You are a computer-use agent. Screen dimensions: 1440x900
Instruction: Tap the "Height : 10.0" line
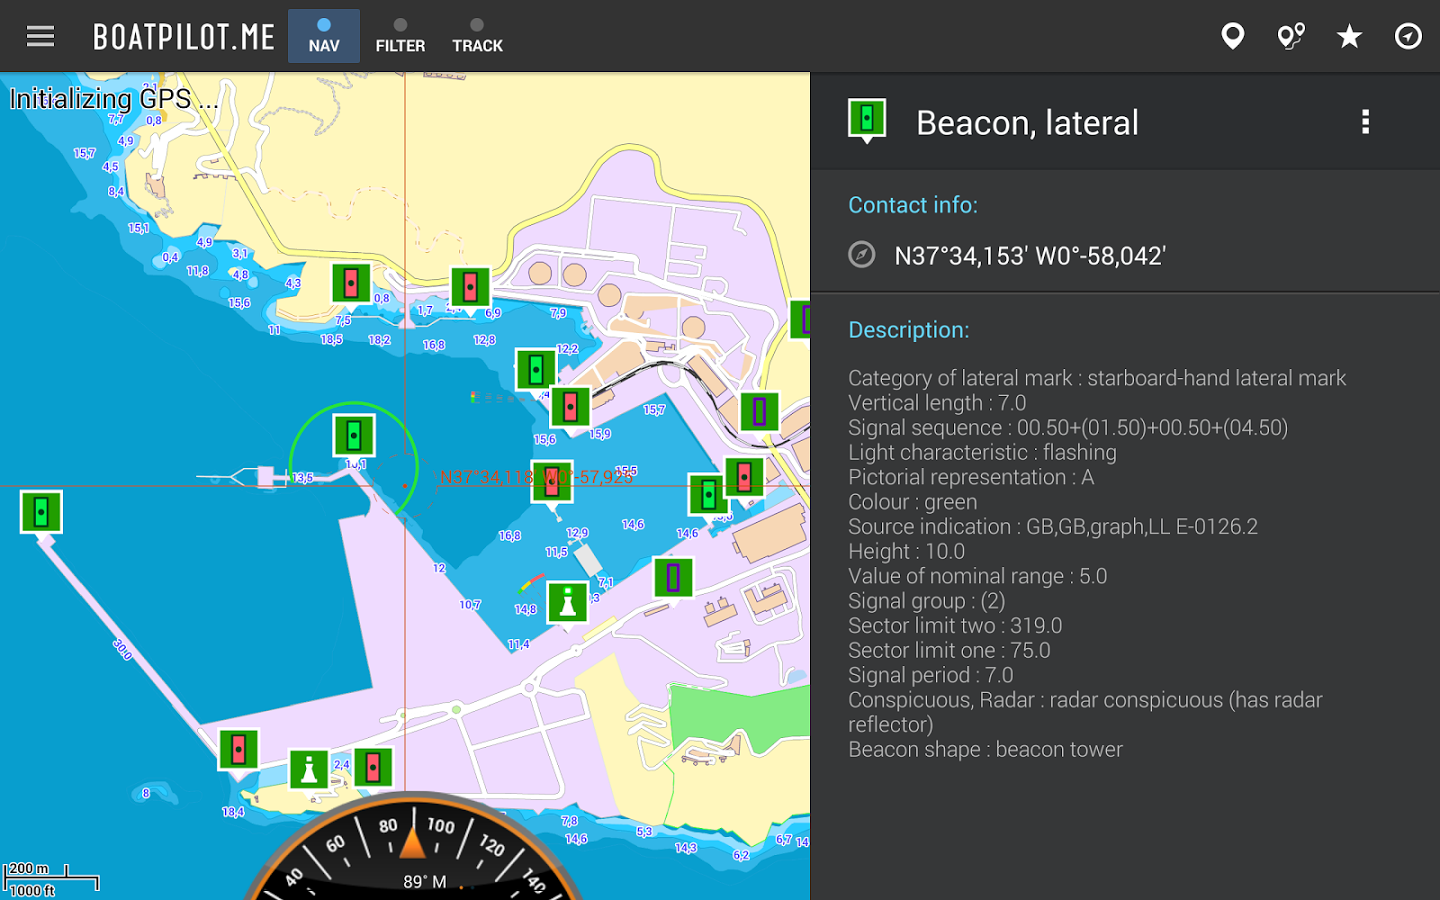(x=906, y=552)
